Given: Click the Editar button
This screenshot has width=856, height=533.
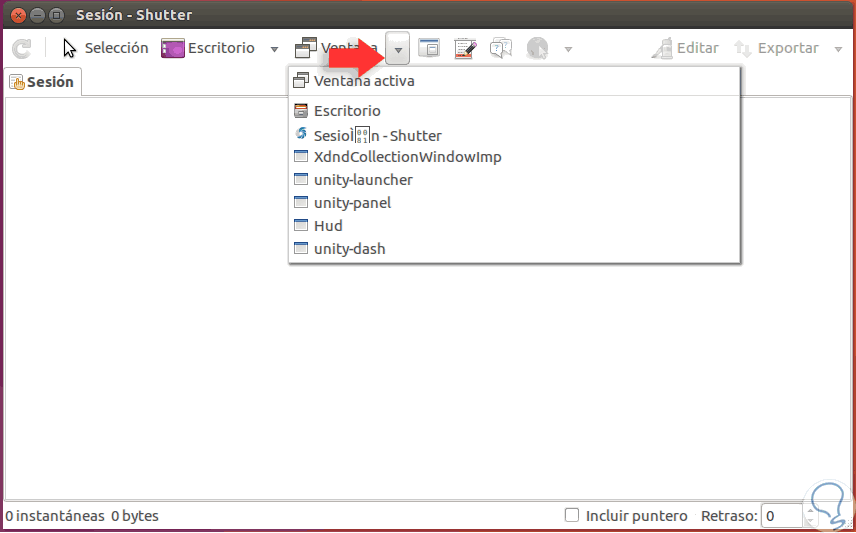Looking at the screenshot, I should click(685, 48).
